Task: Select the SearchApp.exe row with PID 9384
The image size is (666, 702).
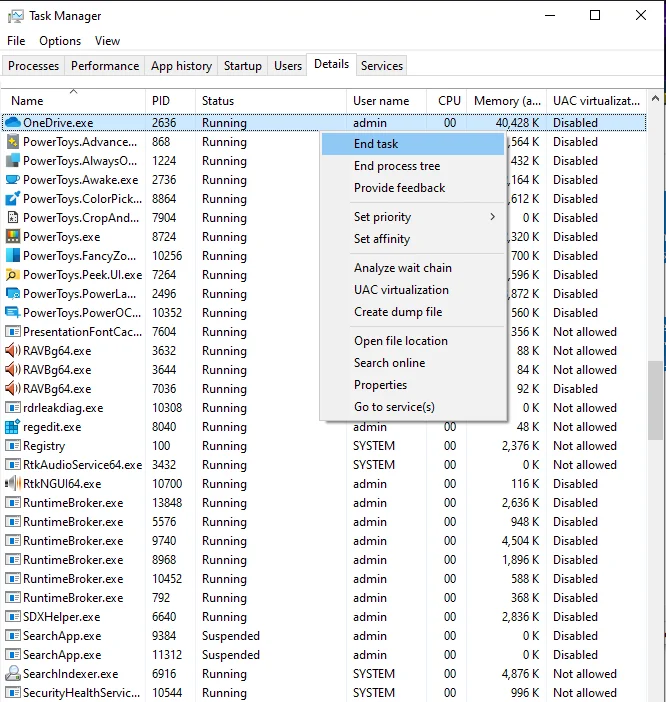Action: [324, 636]
